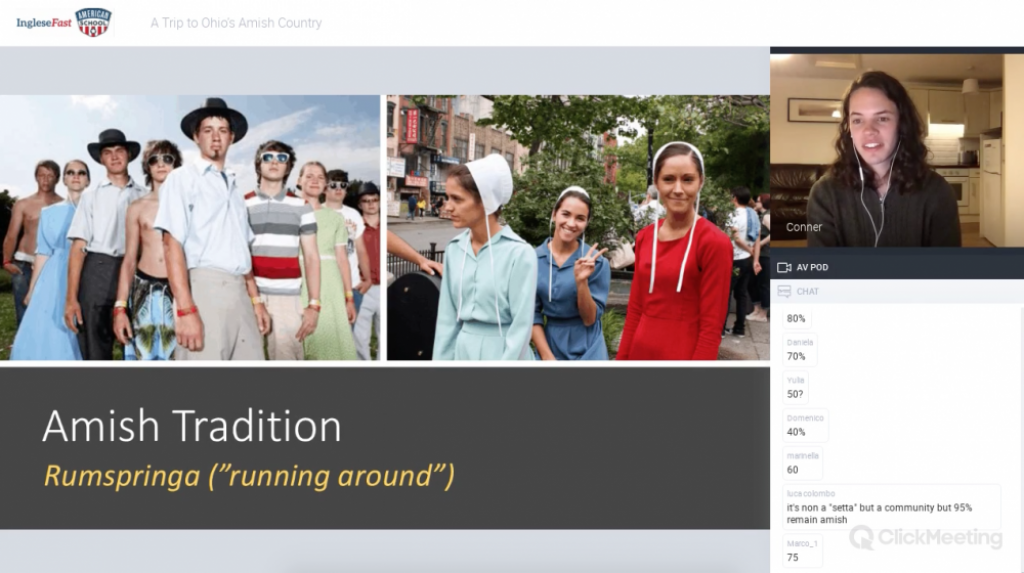This screenshot has width=1024, height=573.
Task: Click Marco_1's '75' chat message
Action: tap(793, 557)
